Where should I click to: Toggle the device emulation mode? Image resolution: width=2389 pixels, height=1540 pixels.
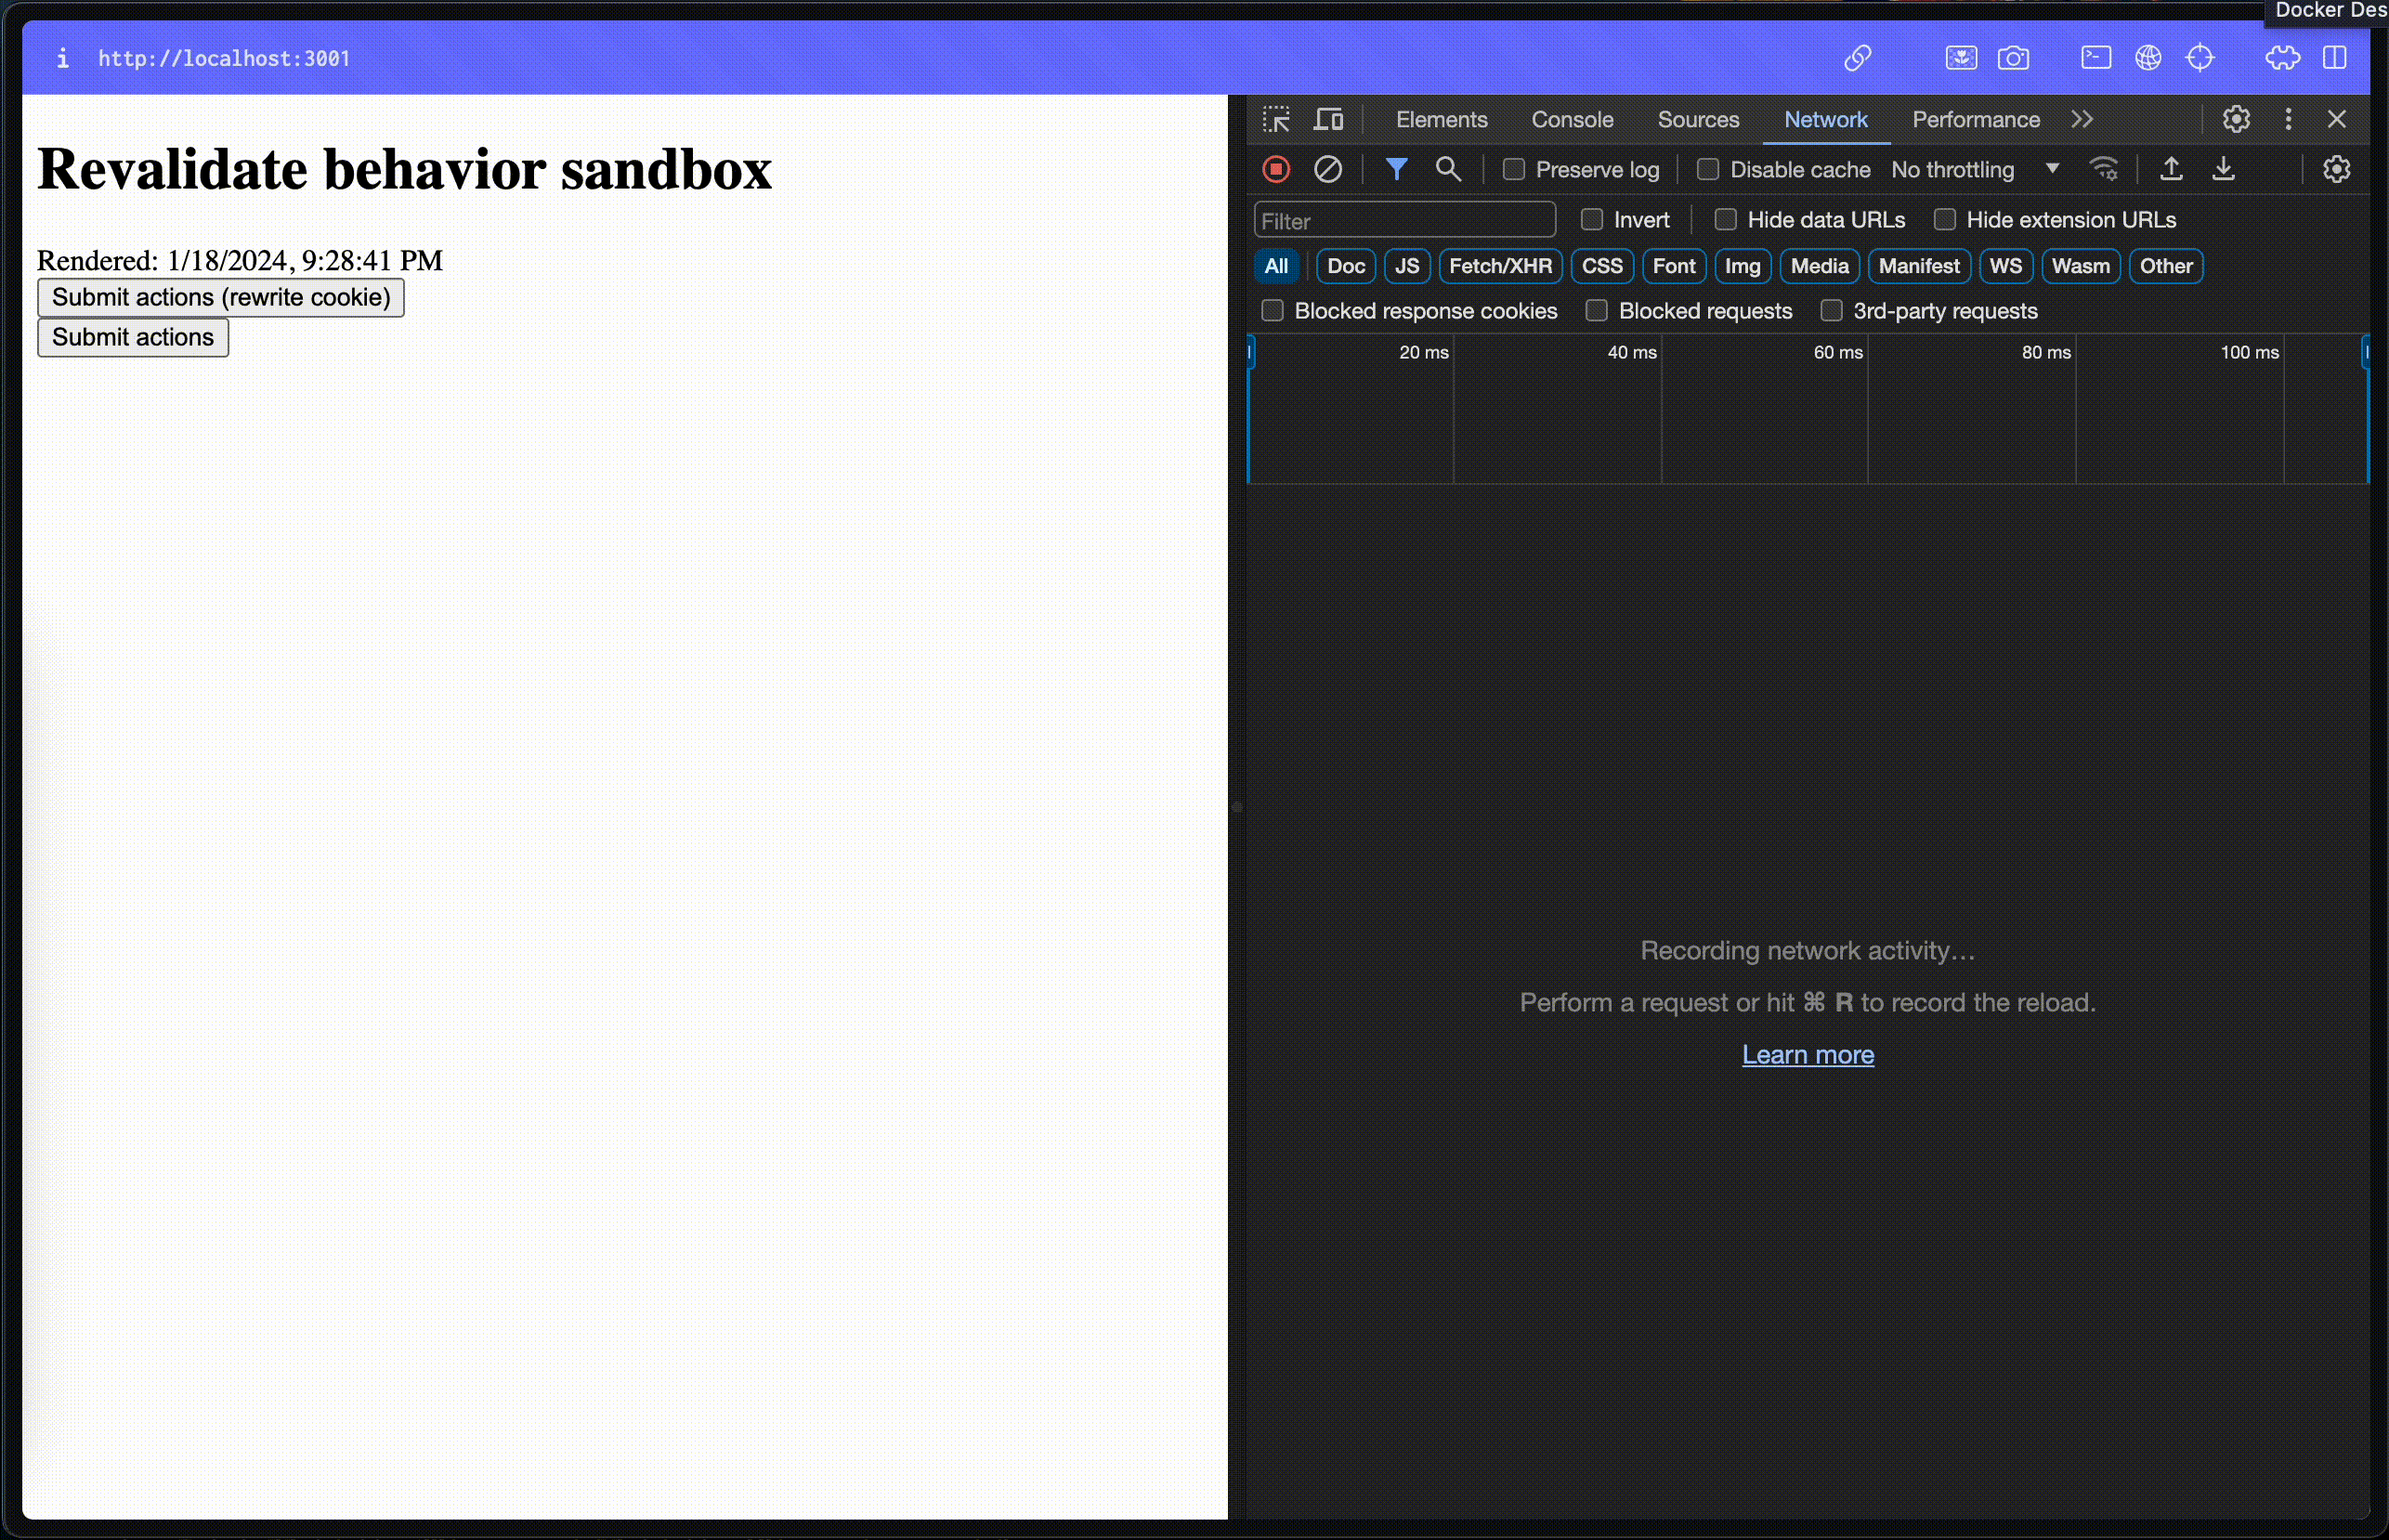1328,119
